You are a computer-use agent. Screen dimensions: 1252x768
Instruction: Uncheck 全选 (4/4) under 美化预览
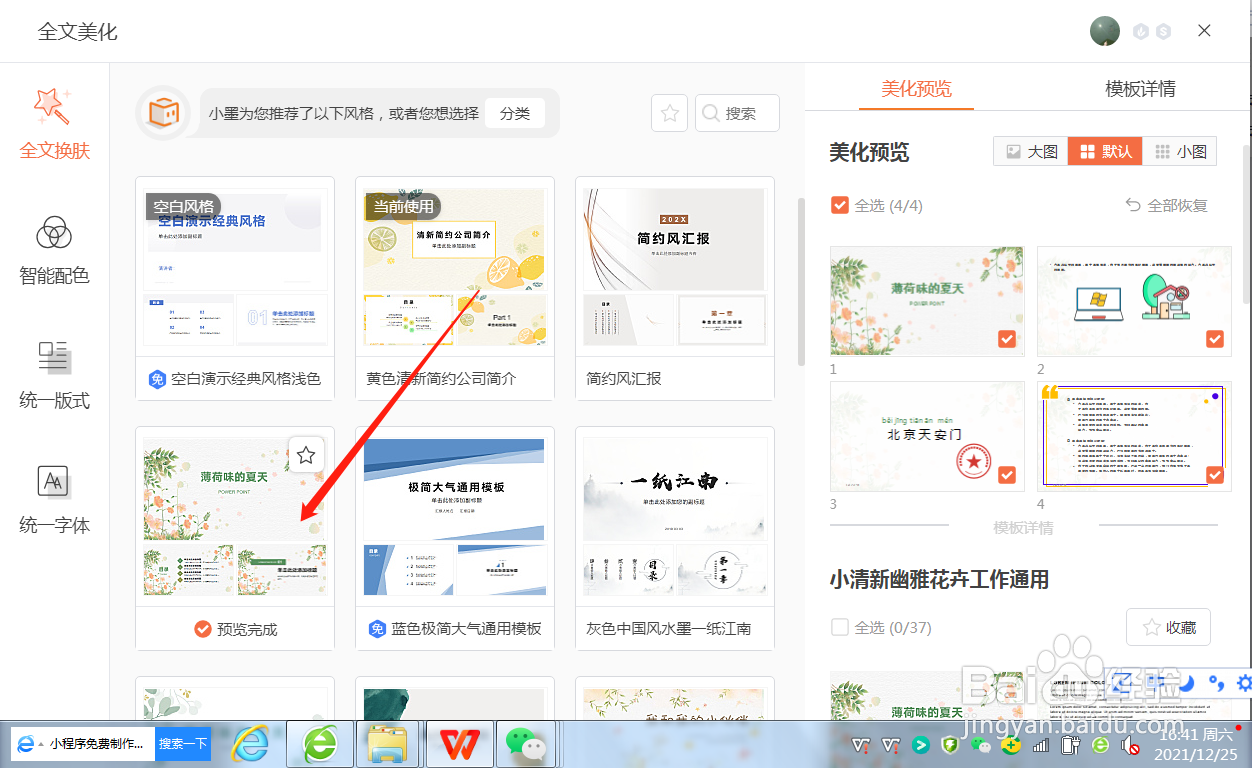(840, 205)
